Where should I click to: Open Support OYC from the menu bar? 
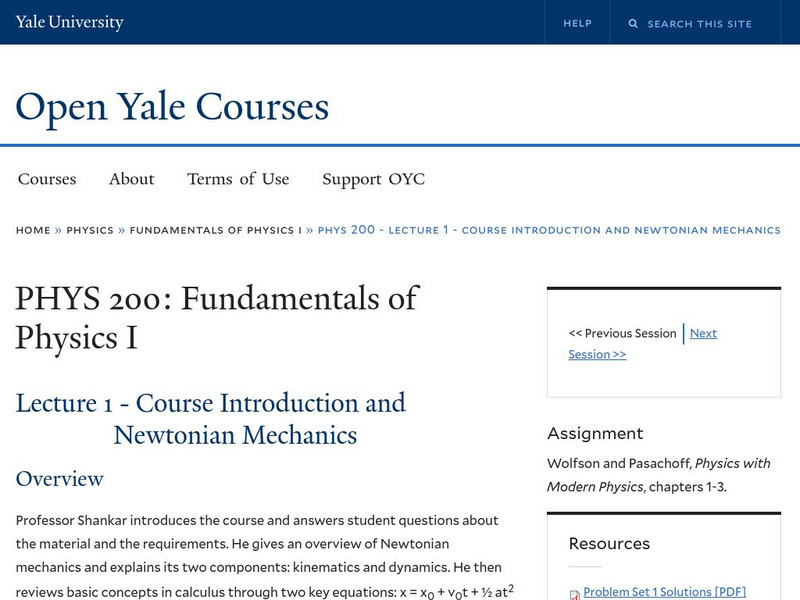click(x=373, y=179)
